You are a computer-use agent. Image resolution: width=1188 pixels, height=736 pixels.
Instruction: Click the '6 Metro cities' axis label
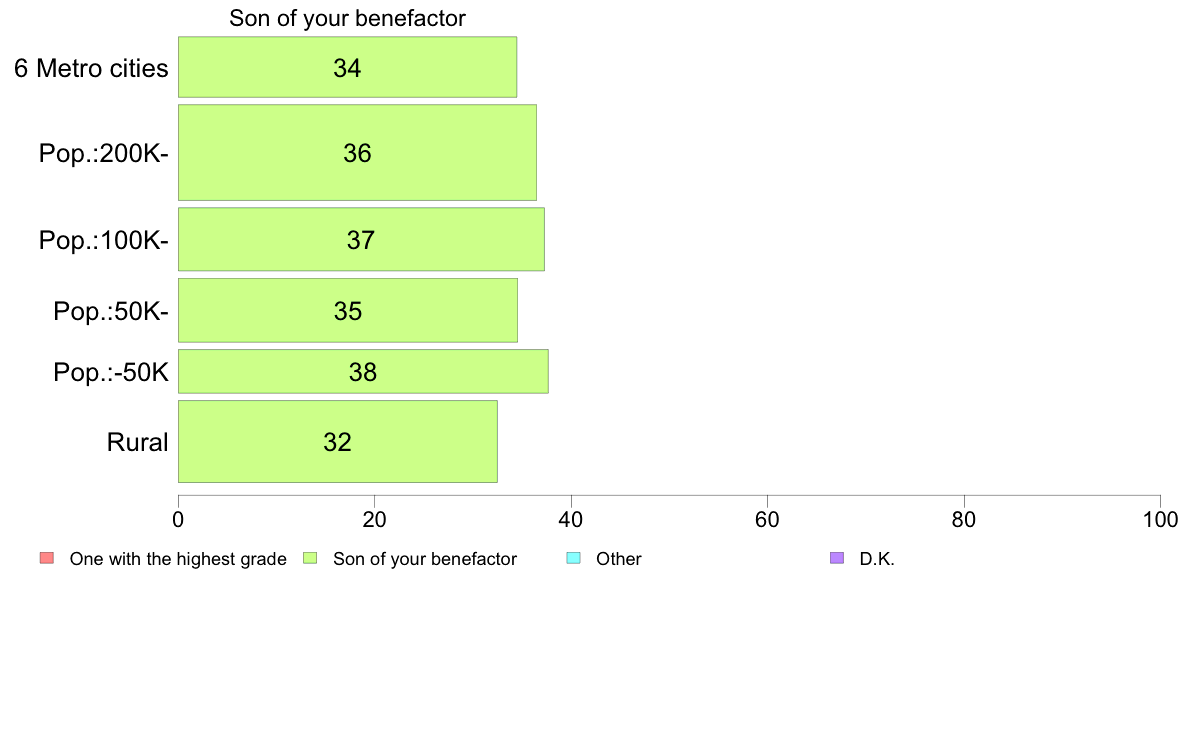tap(91, 68)
